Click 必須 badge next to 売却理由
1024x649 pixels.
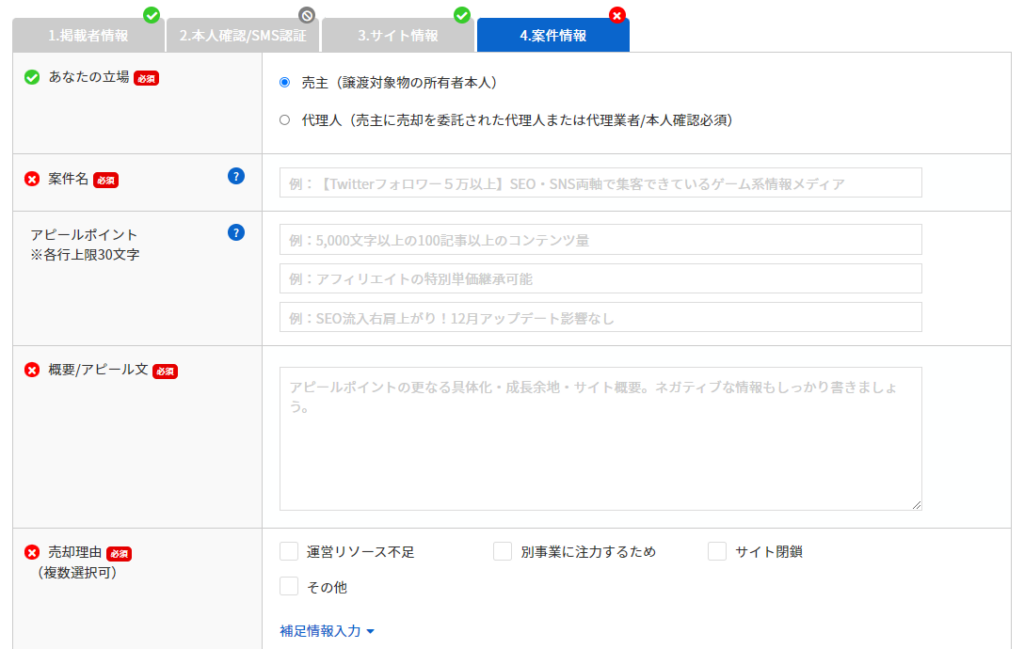[119, 554]
